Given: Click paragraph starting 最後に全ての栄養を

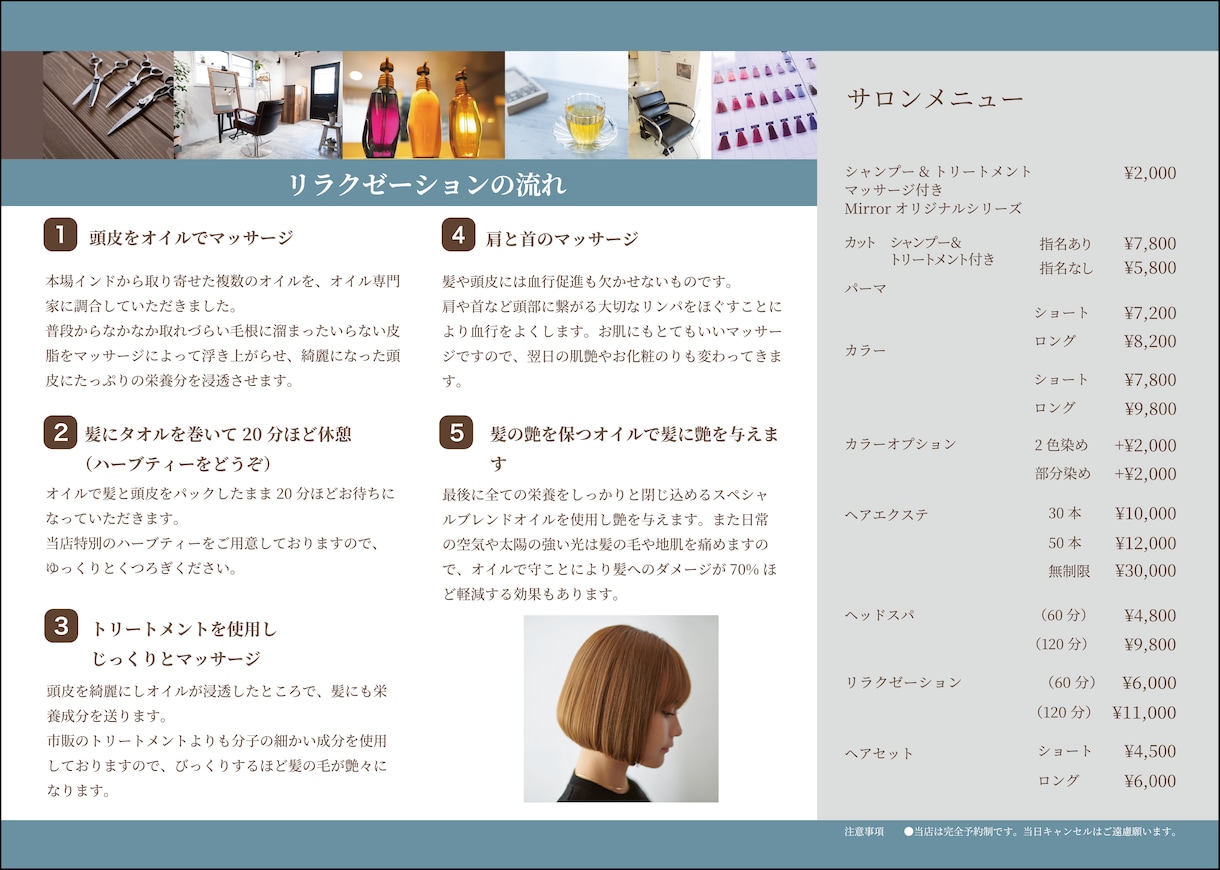Looking at the screenshot, I should tap(609, 544).
